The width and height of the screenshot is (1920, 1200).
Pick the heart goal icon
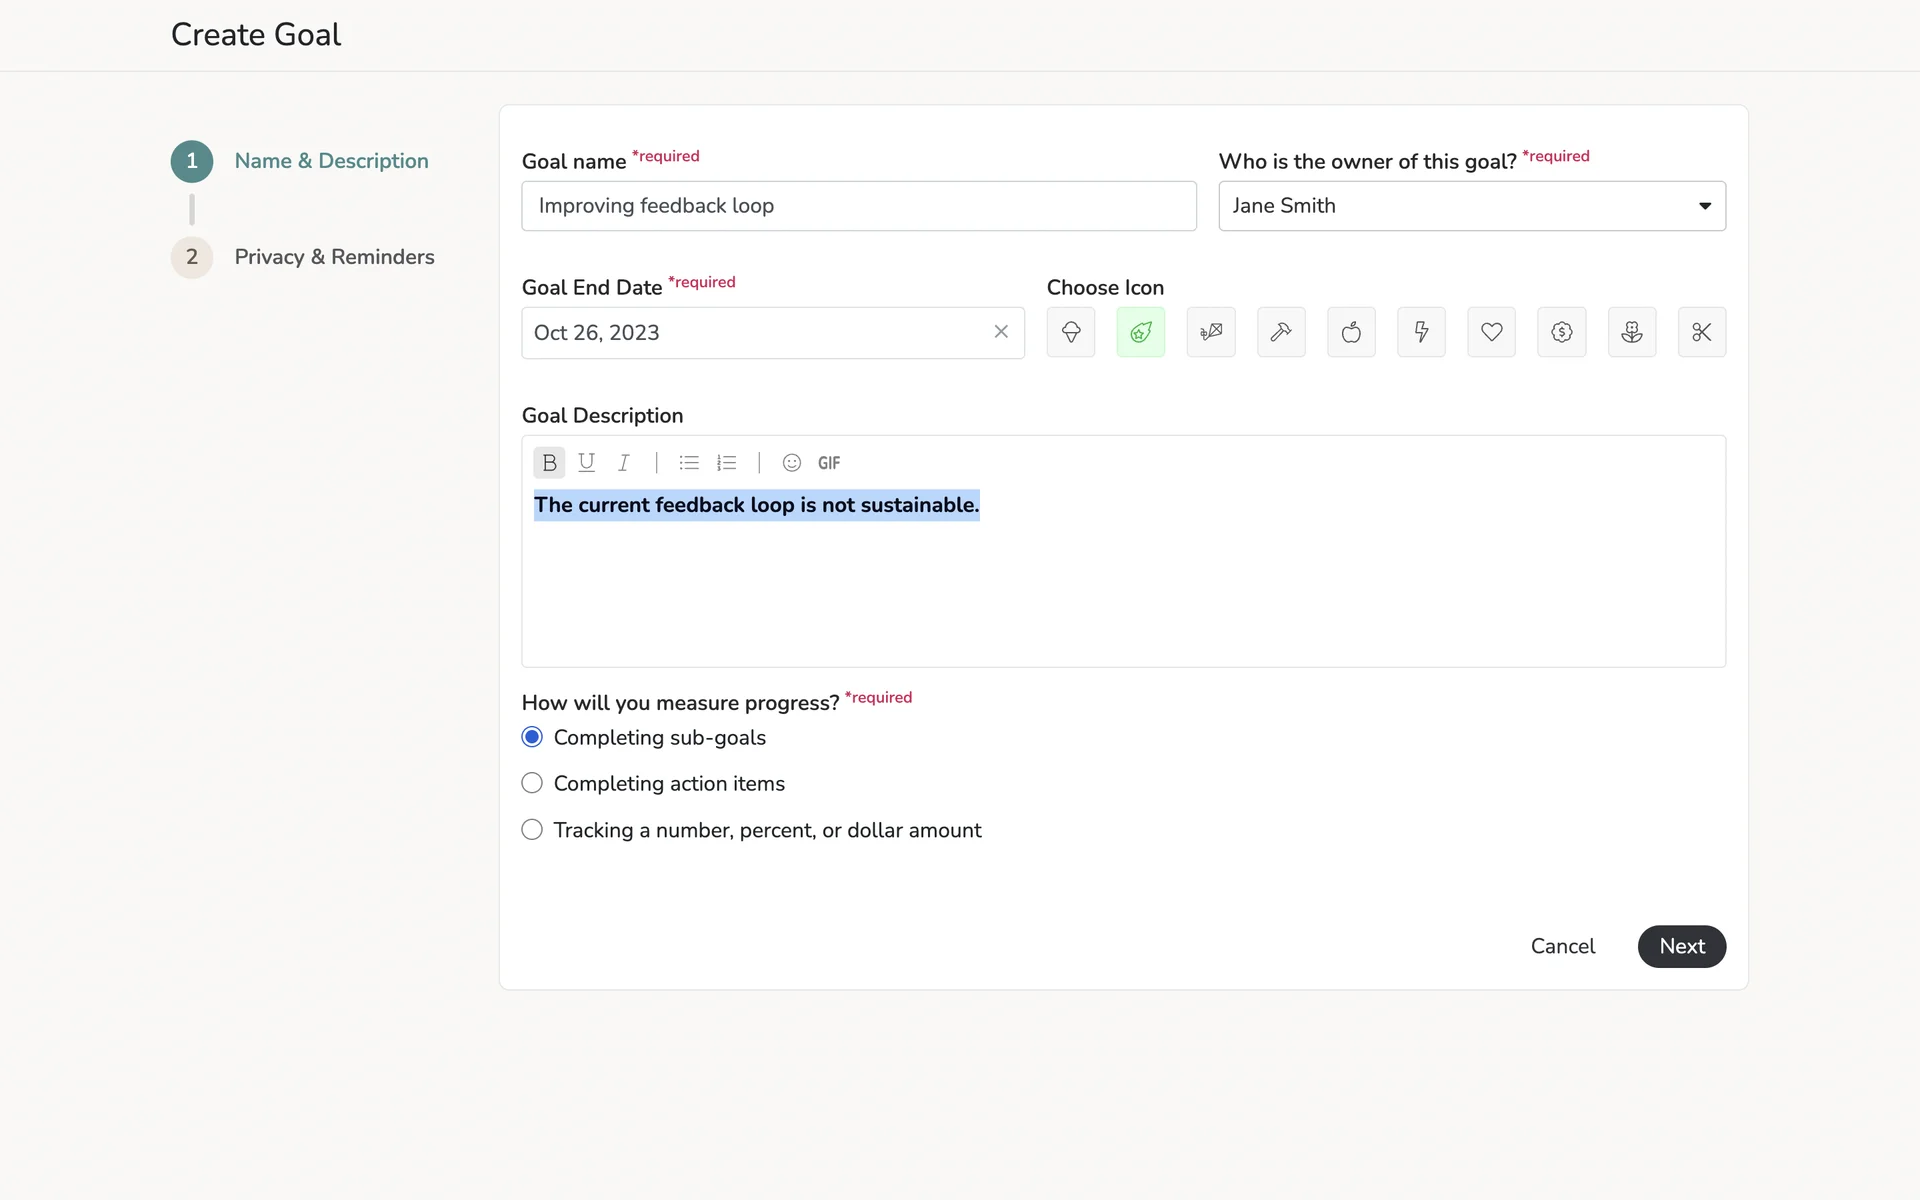tap(1491, 332)
